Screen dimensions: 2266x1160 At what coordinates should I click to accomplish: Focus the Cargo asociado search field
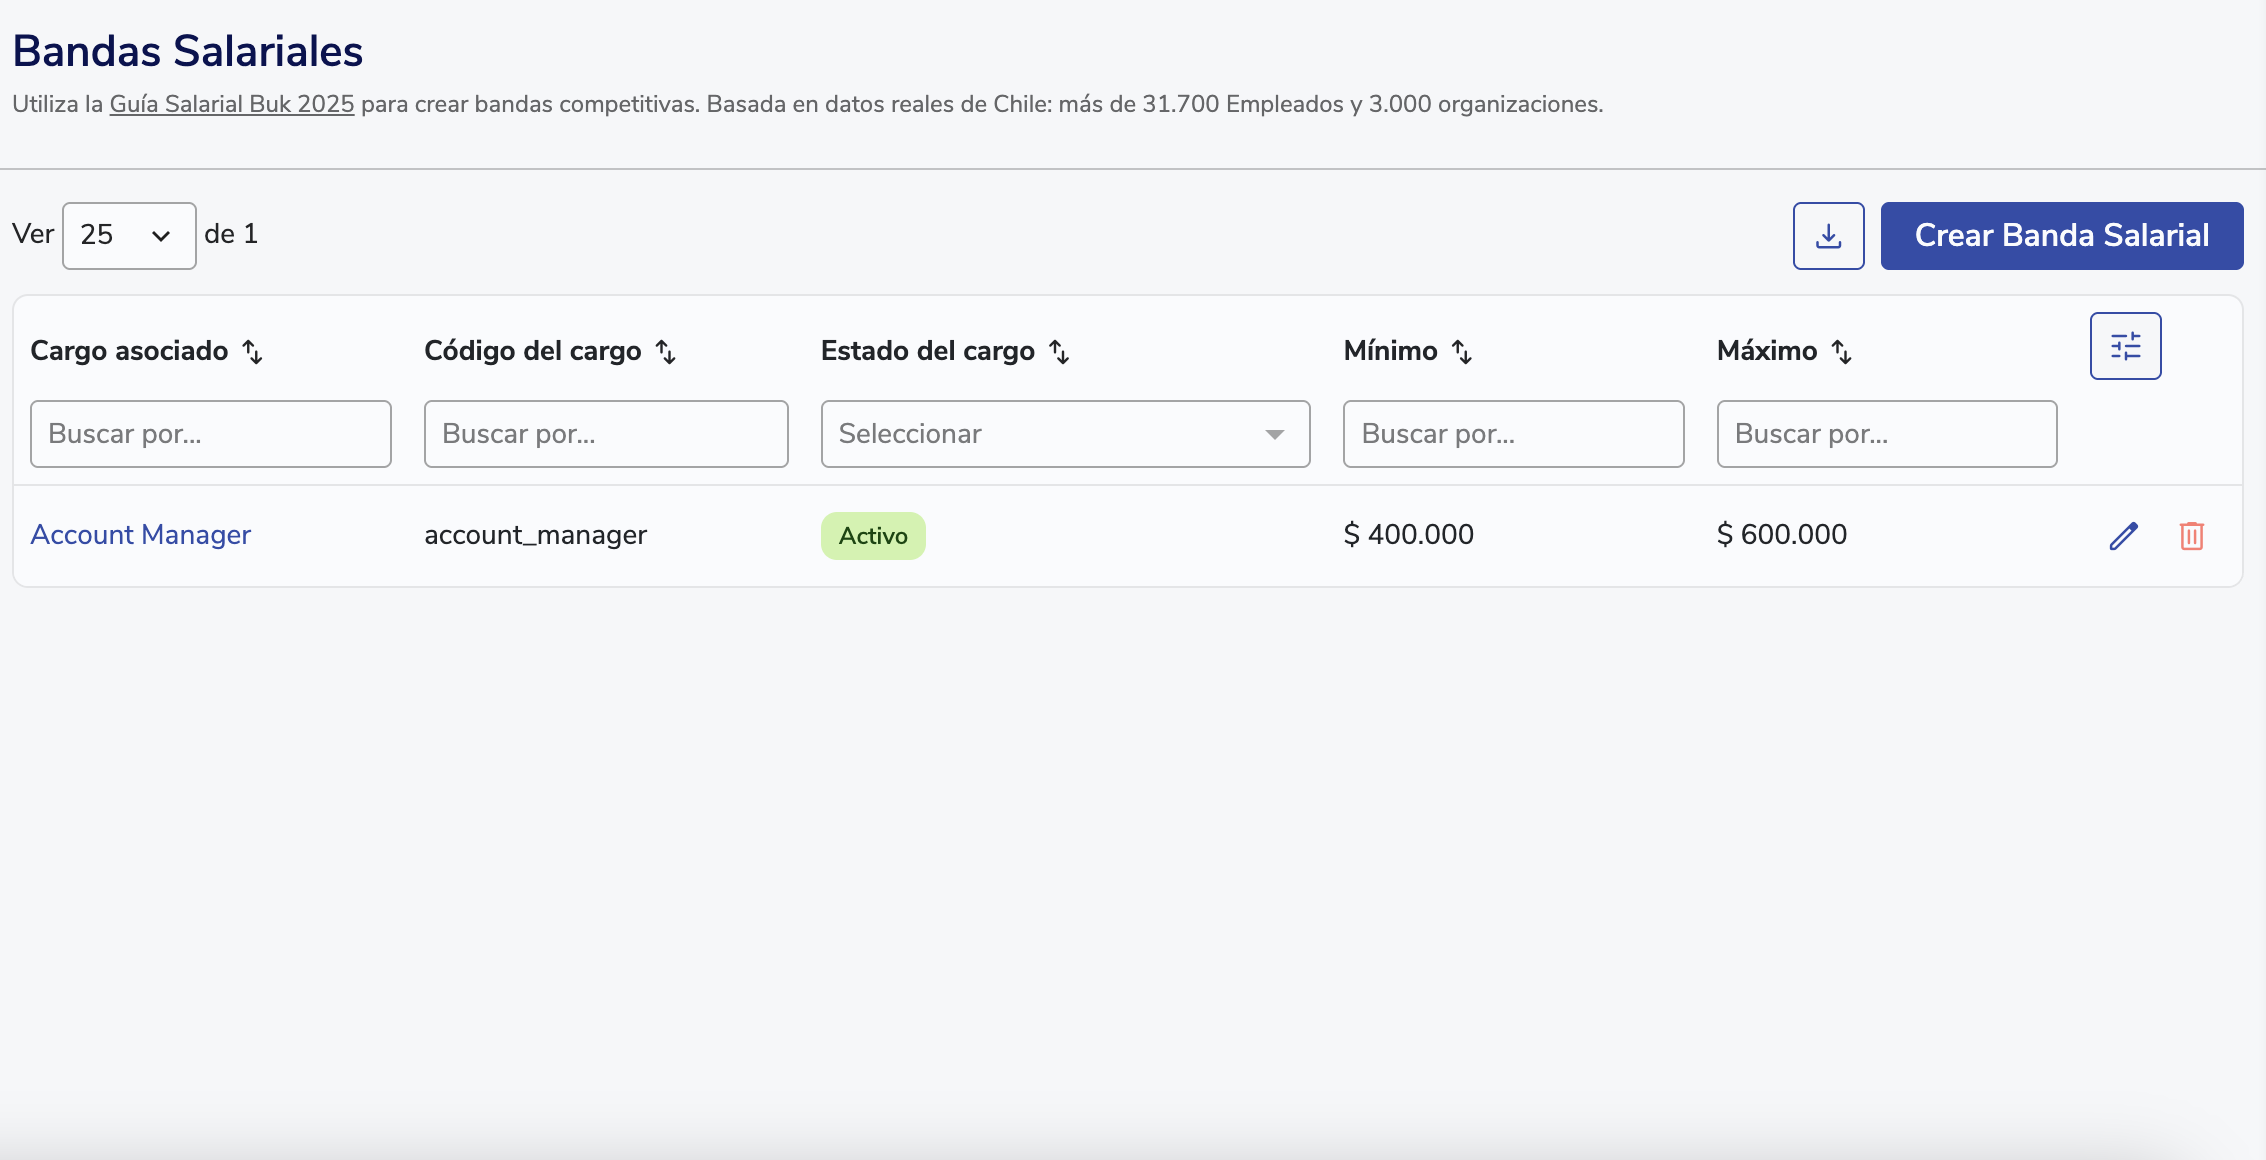click(211, 434)
